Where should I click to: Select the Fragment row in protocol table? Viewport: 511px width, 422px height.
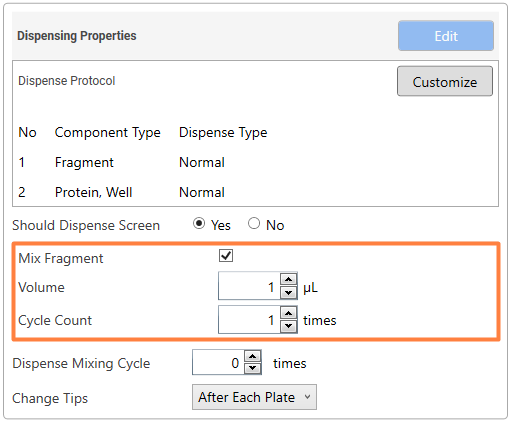pos(255,163)
